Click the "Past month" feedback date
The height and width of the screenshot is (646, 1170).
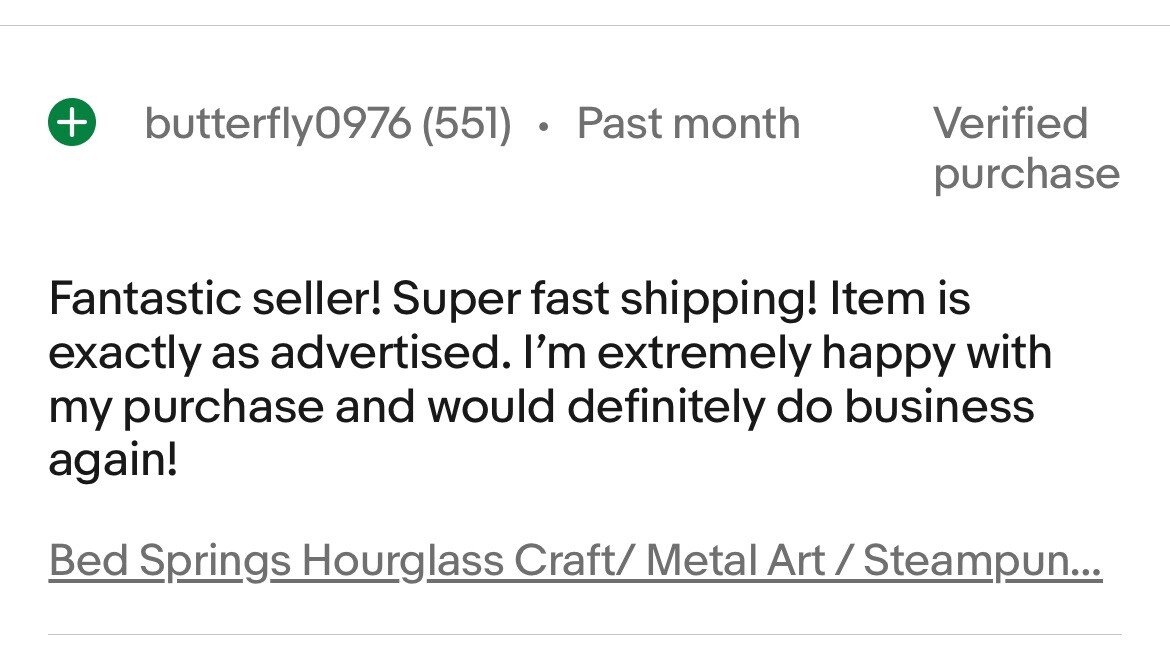(x=688, y=124)
